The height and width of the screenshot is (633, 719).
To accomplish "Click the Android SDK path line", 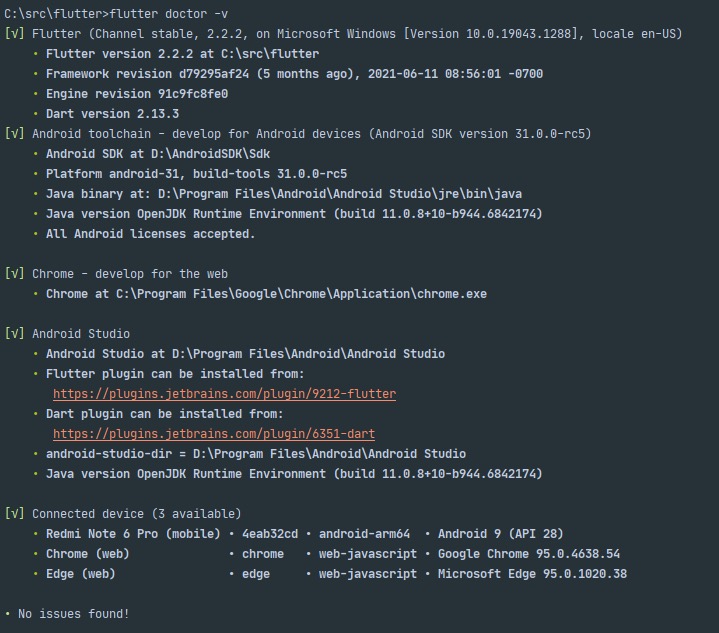I will [158, 154].
